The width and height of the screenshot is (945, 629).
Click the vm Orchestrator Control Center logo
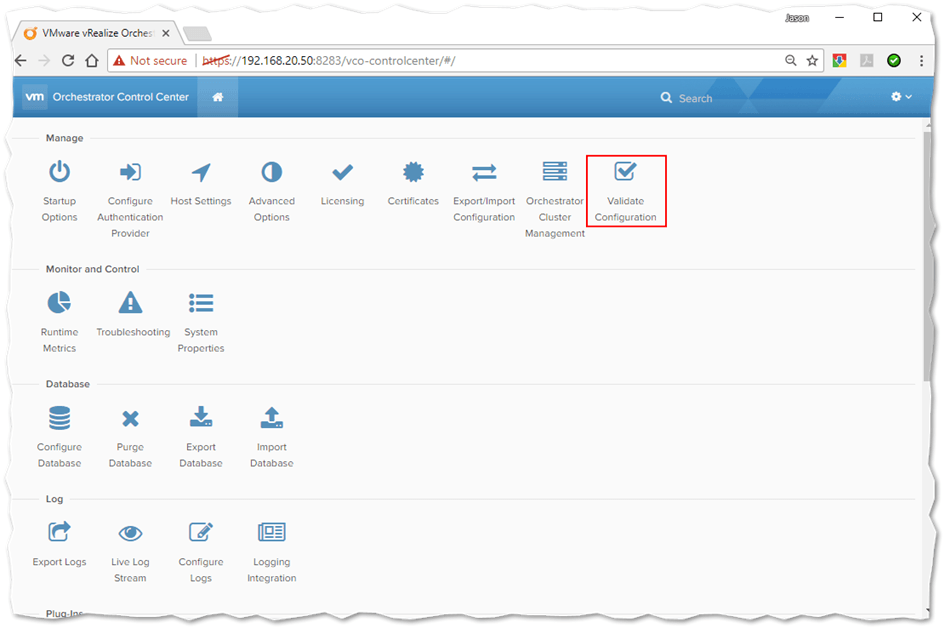(106, 97)
